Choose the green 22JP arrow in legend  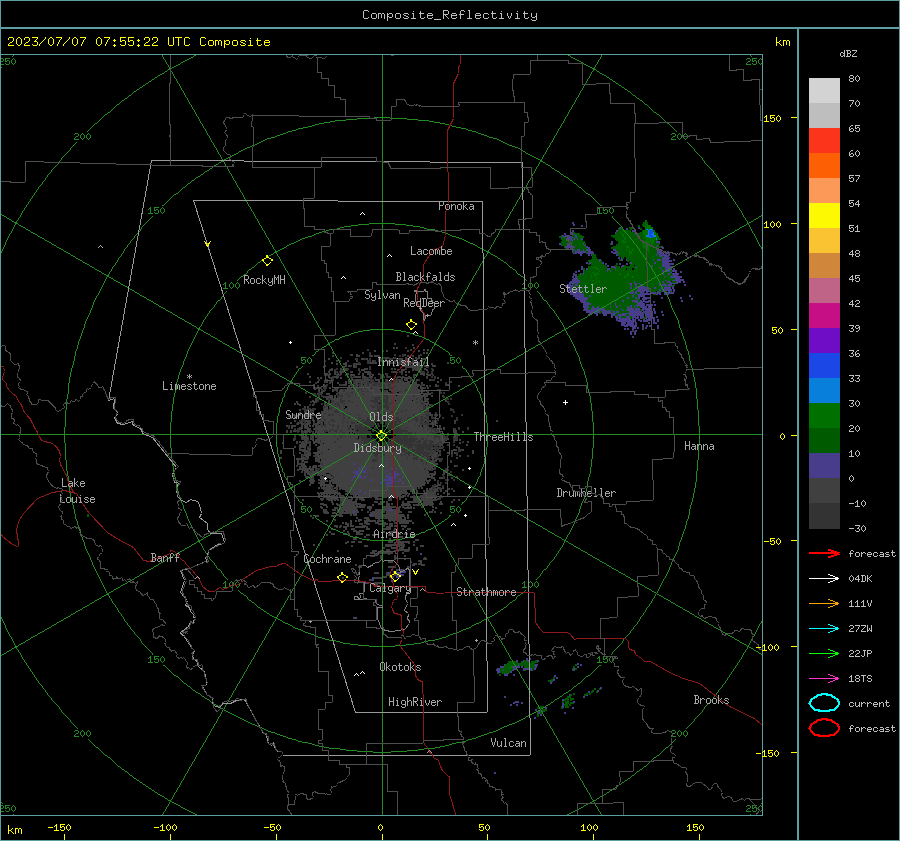pos(824,653)
